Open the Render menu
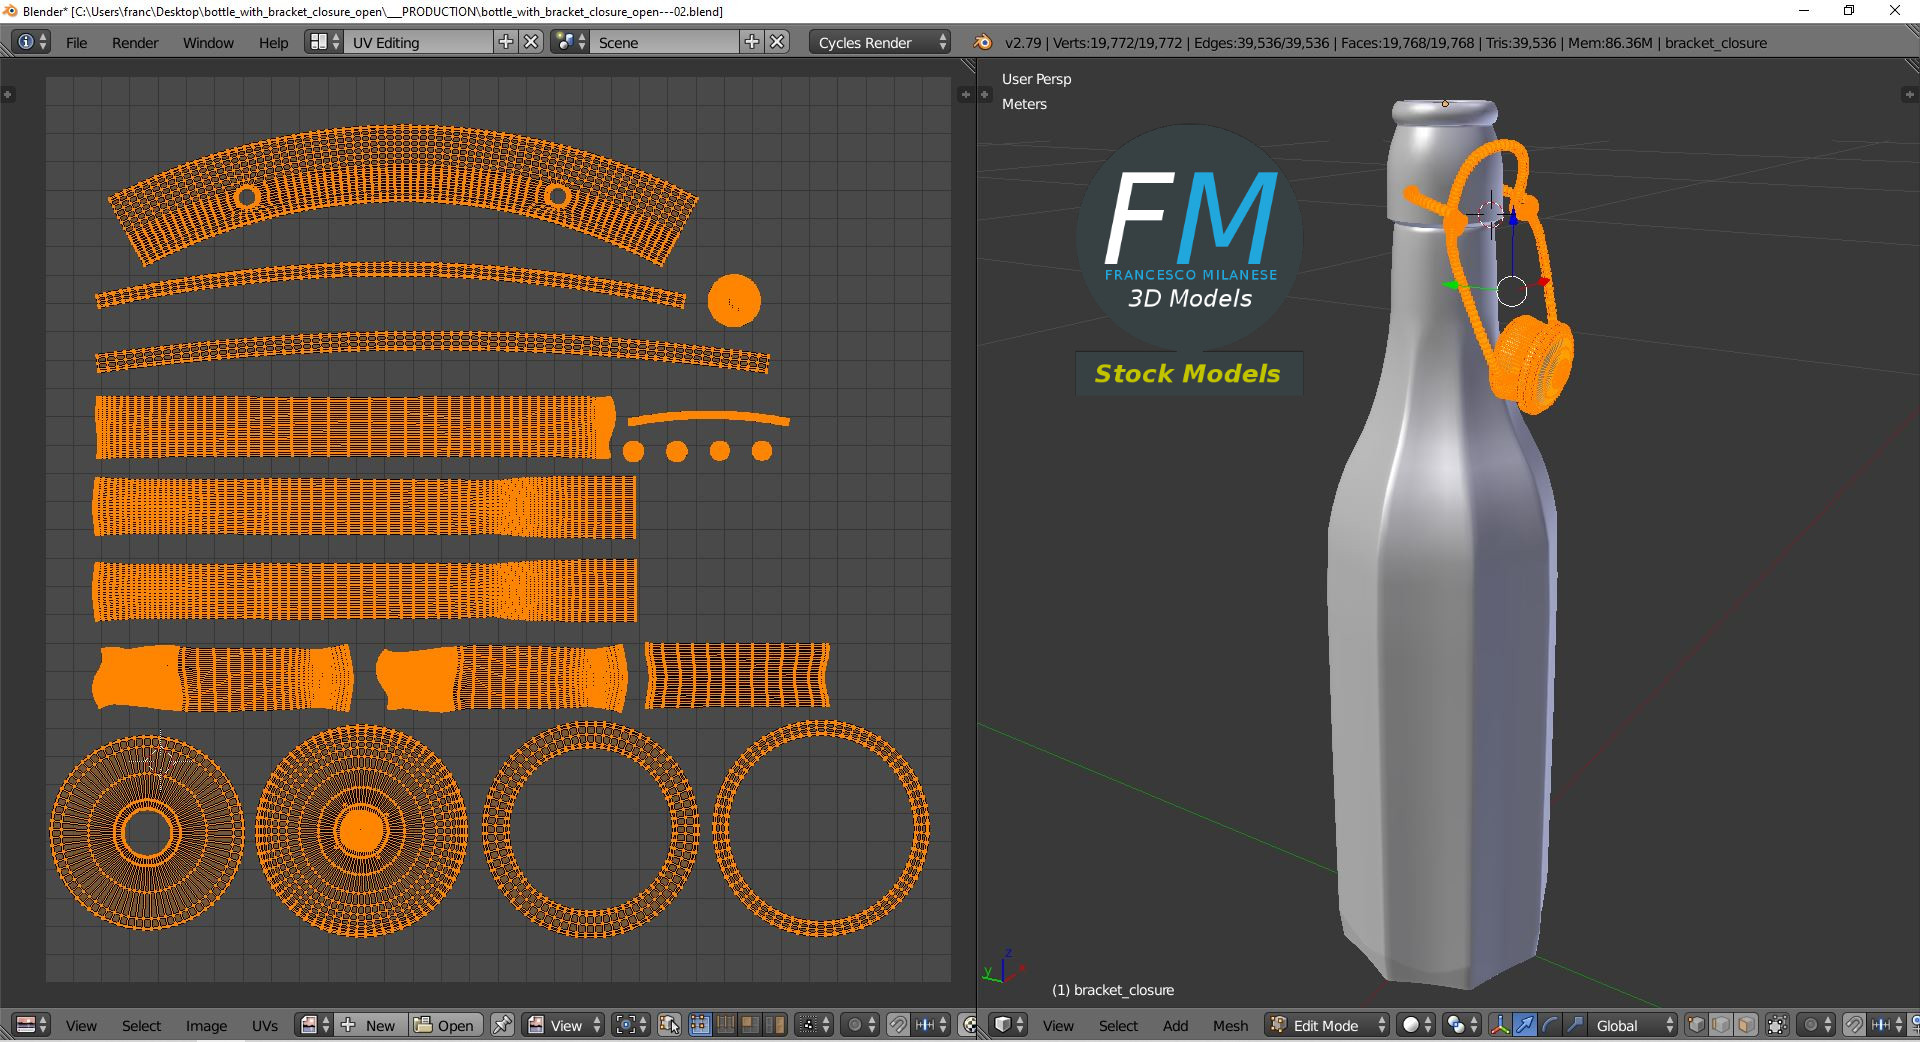This screenshot has height=1042, width=1920. 135,43
